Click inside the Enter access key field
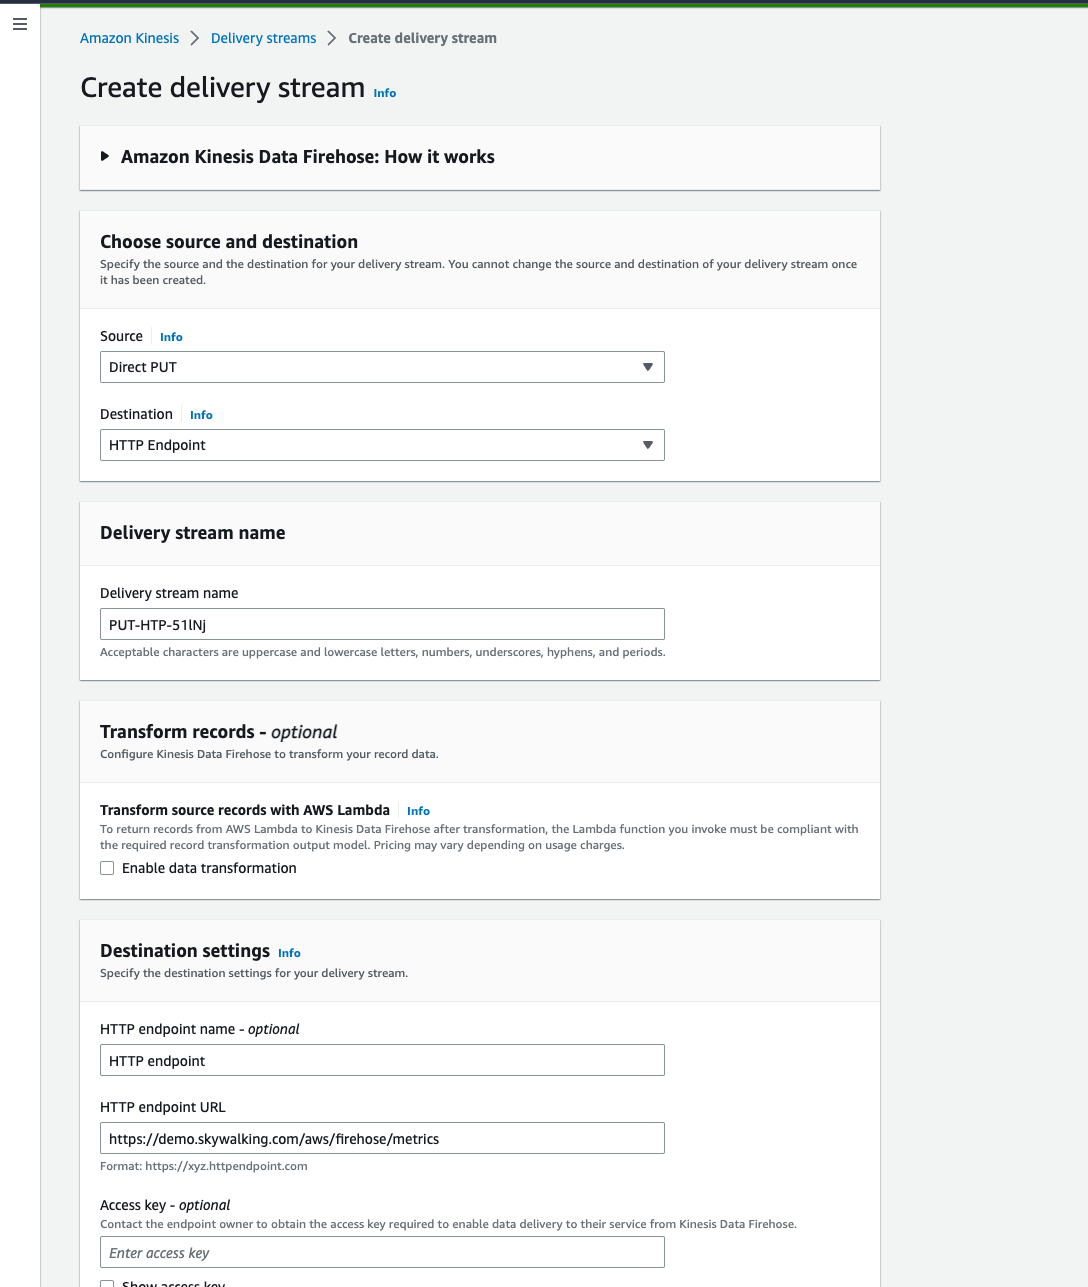 [x=382, y=1252]
